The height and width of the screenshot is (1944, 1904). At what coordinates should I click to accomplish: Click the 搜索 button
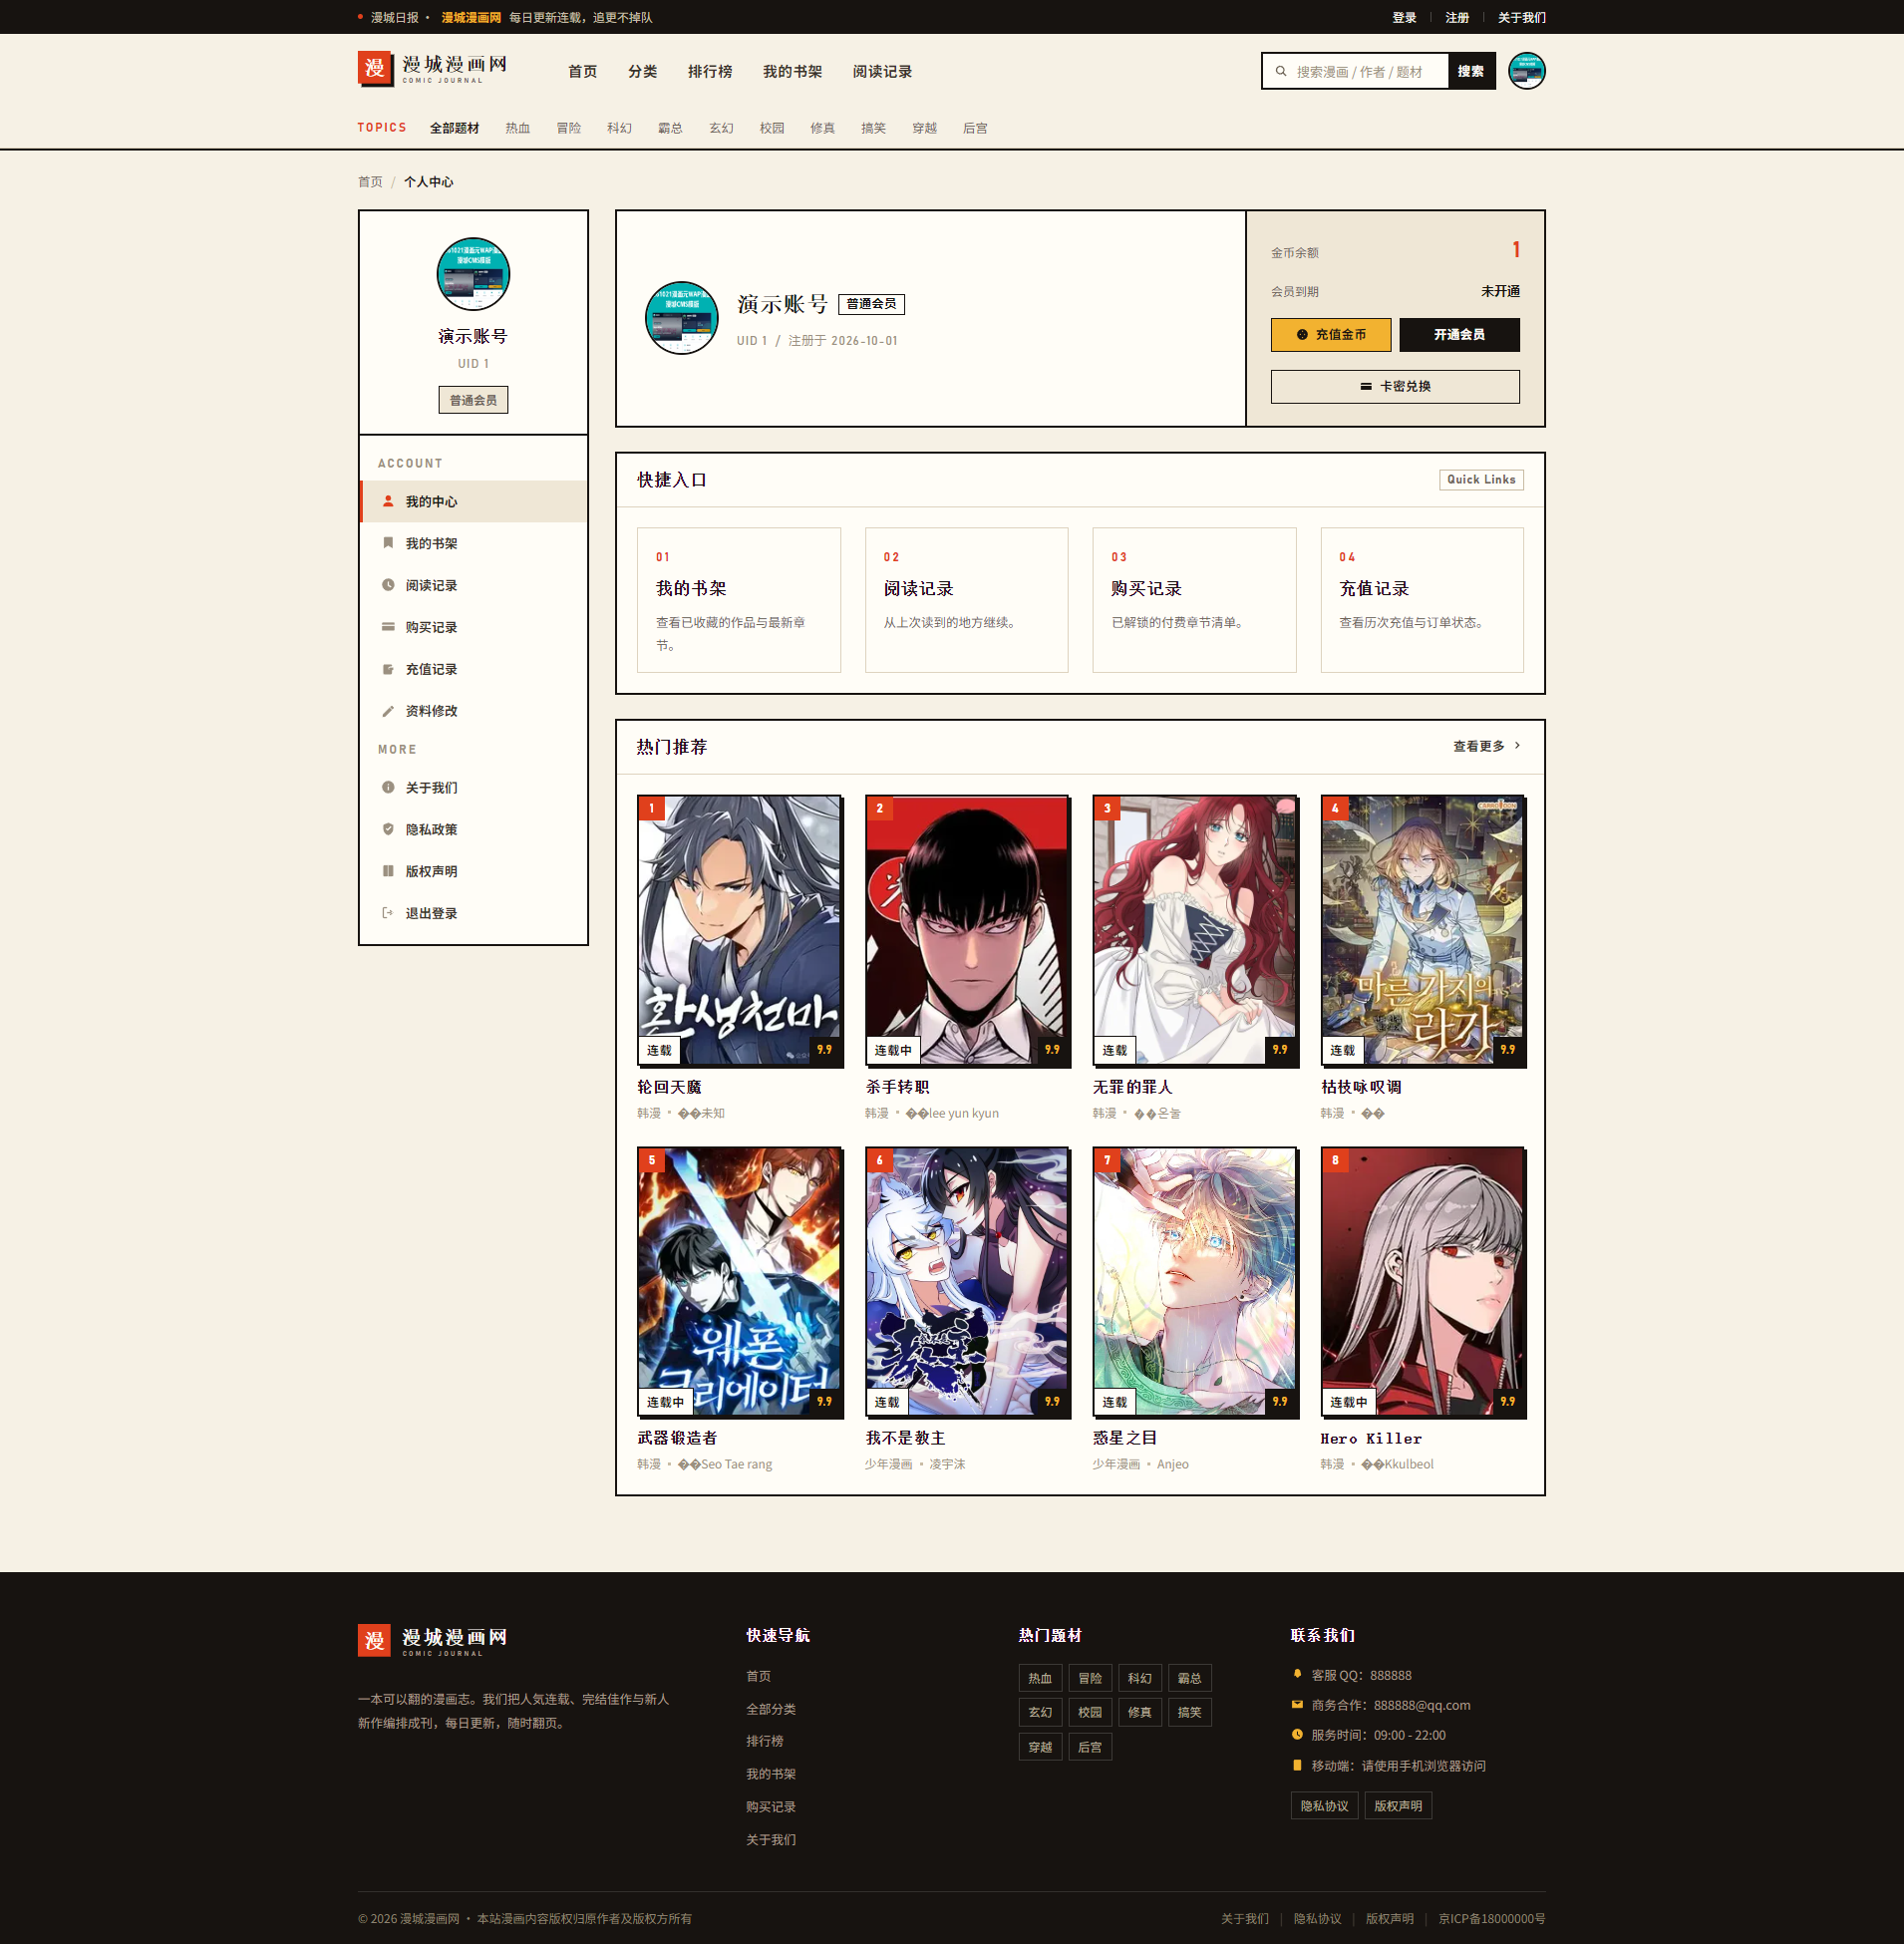(1470, 71)
